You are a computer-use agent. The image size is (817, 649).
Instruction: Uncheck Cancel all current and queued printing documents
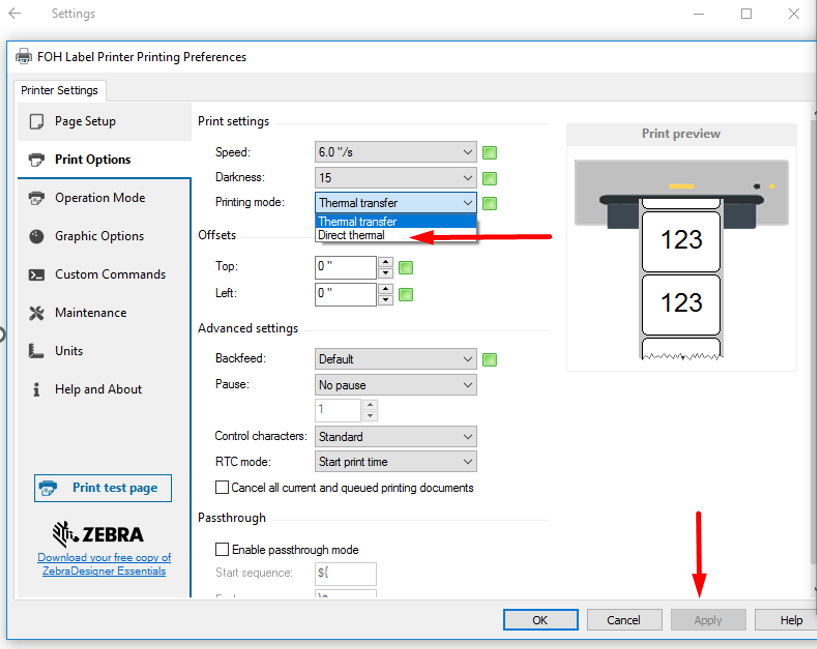click(x=222, y=487)
